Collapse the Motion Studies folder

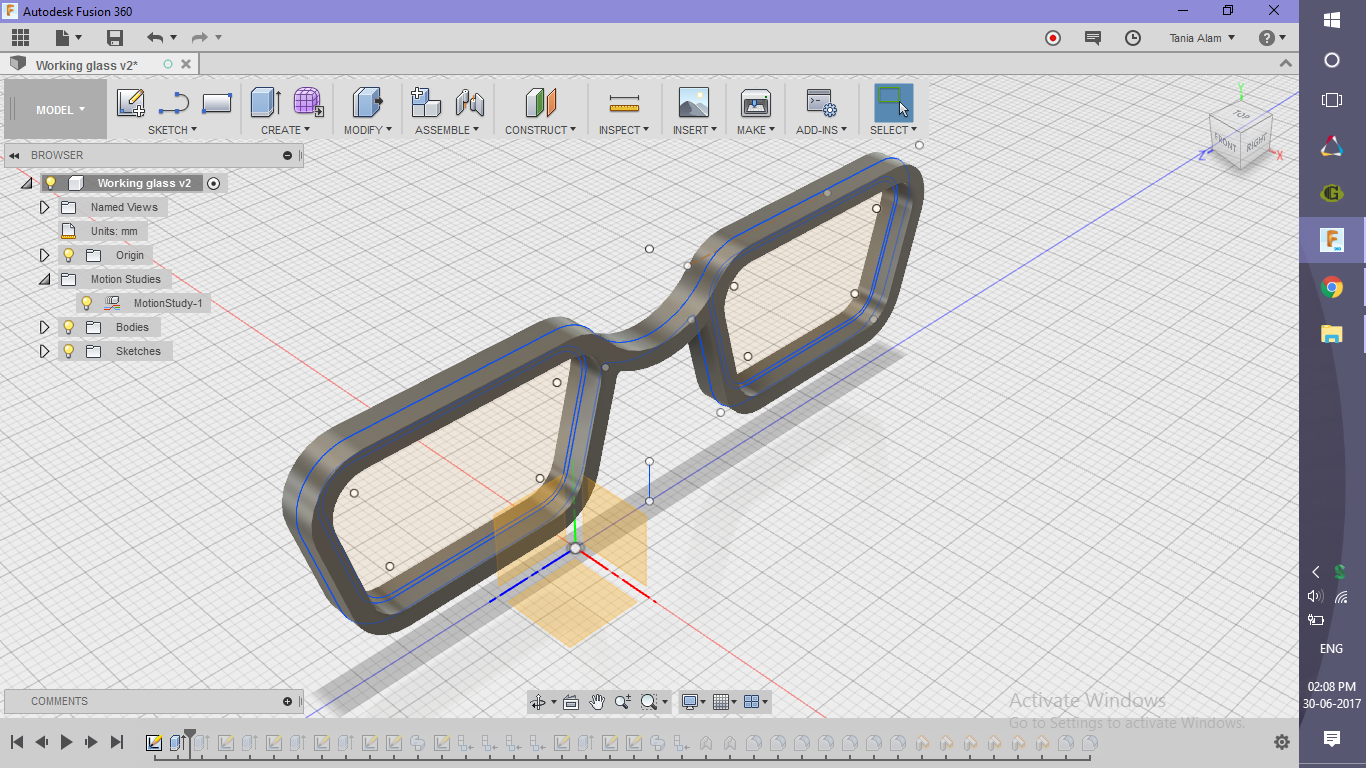(44, 279)
